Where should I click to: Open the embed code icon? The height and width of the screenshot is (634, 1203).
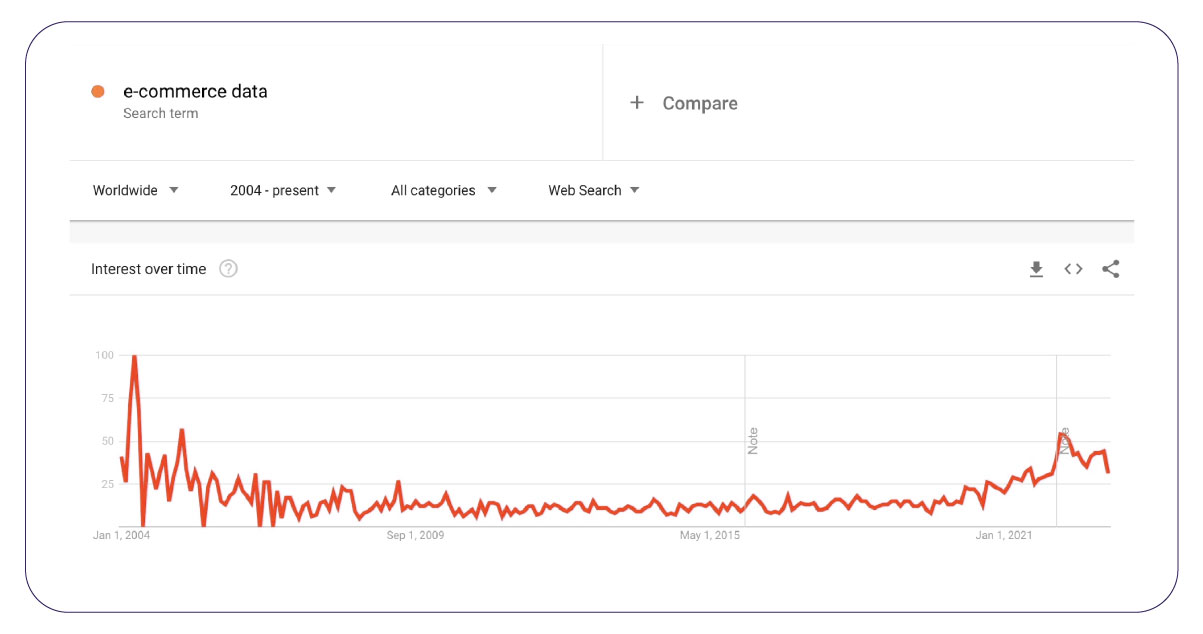(1073, 269)
